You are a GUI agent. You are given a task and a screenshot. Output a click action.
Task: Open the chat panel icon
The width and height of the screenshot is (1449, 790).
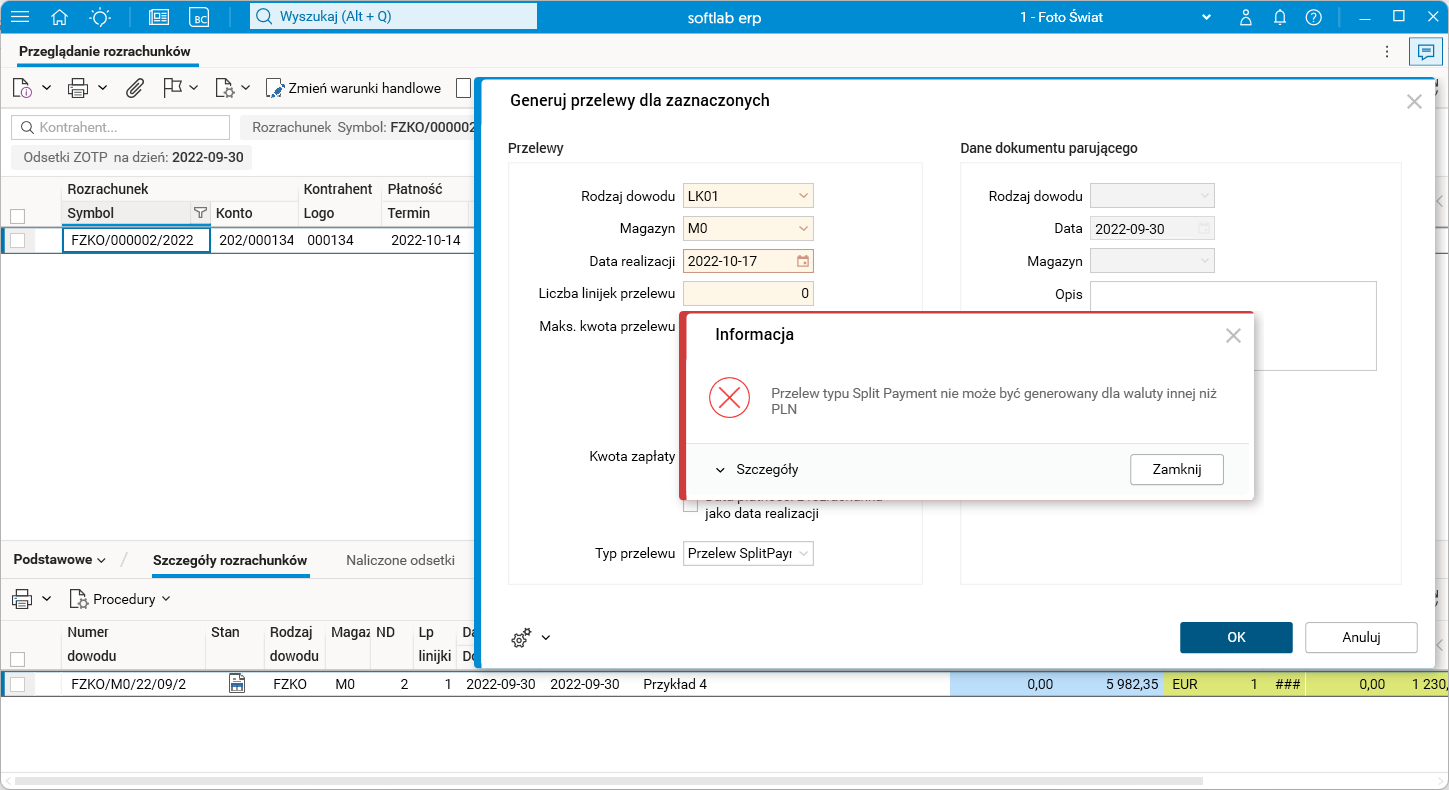click(1425, 51)
